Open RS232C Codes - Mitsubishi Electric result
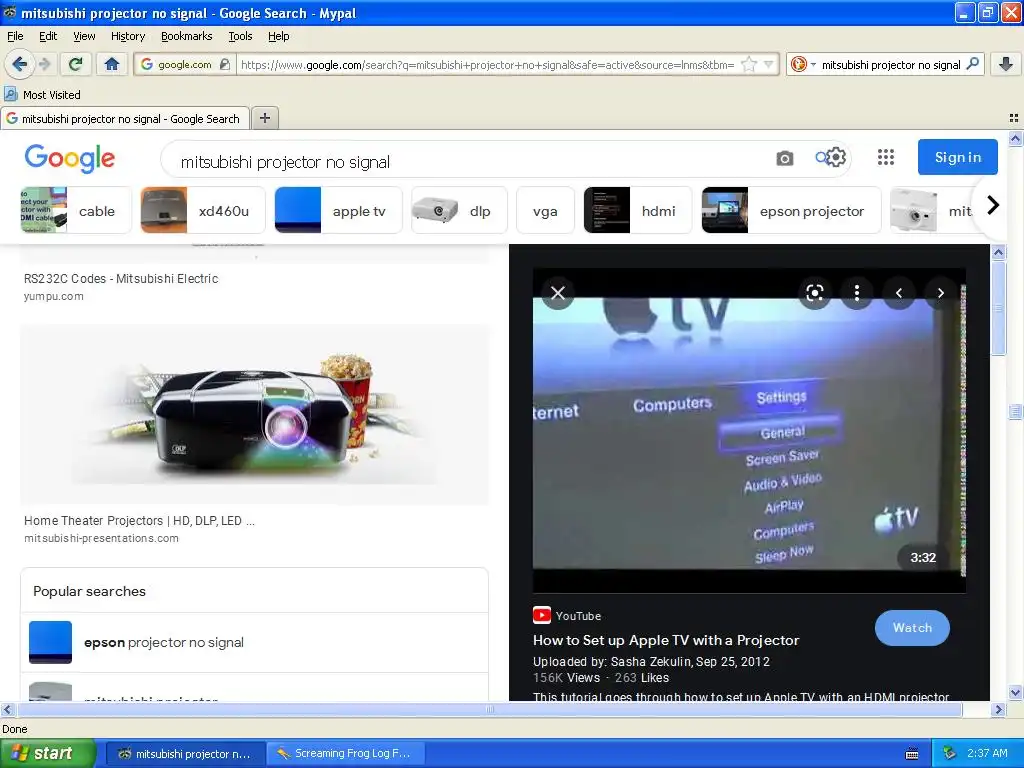The height and width of the screenshot is (768, 1024). [x=121, y=278]
